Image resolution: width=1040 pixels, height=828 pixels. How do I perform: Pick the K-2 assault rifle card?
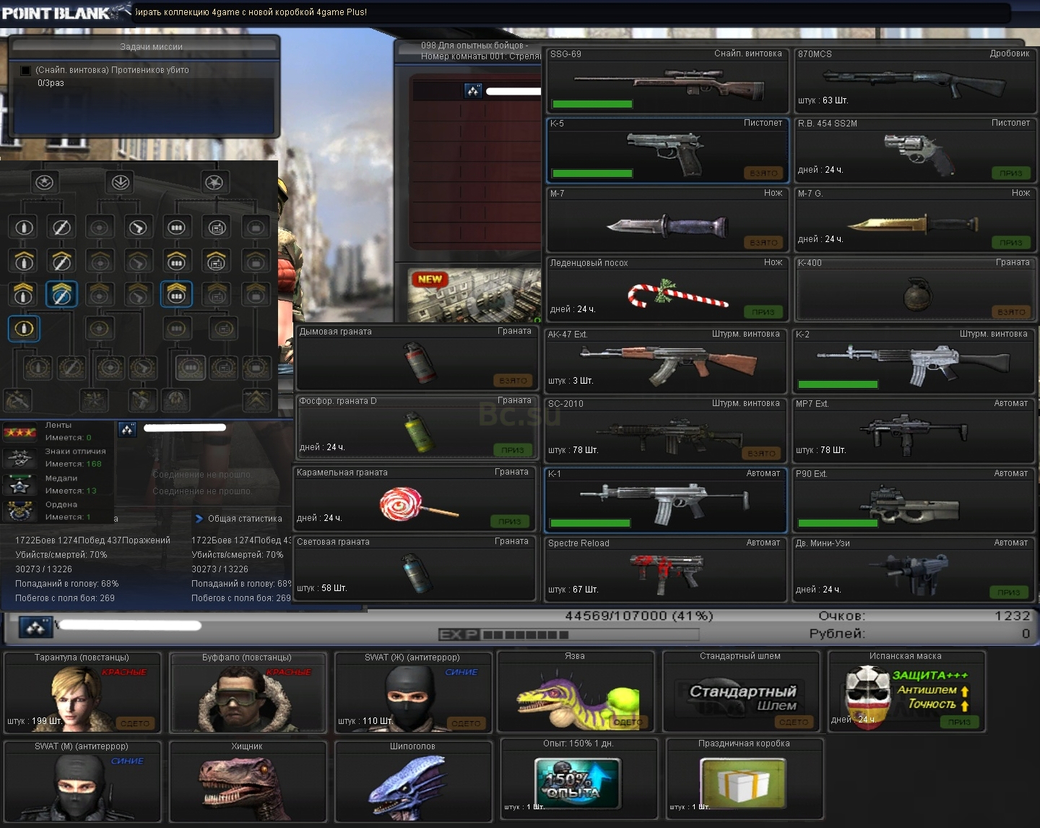tap(913, 362)
